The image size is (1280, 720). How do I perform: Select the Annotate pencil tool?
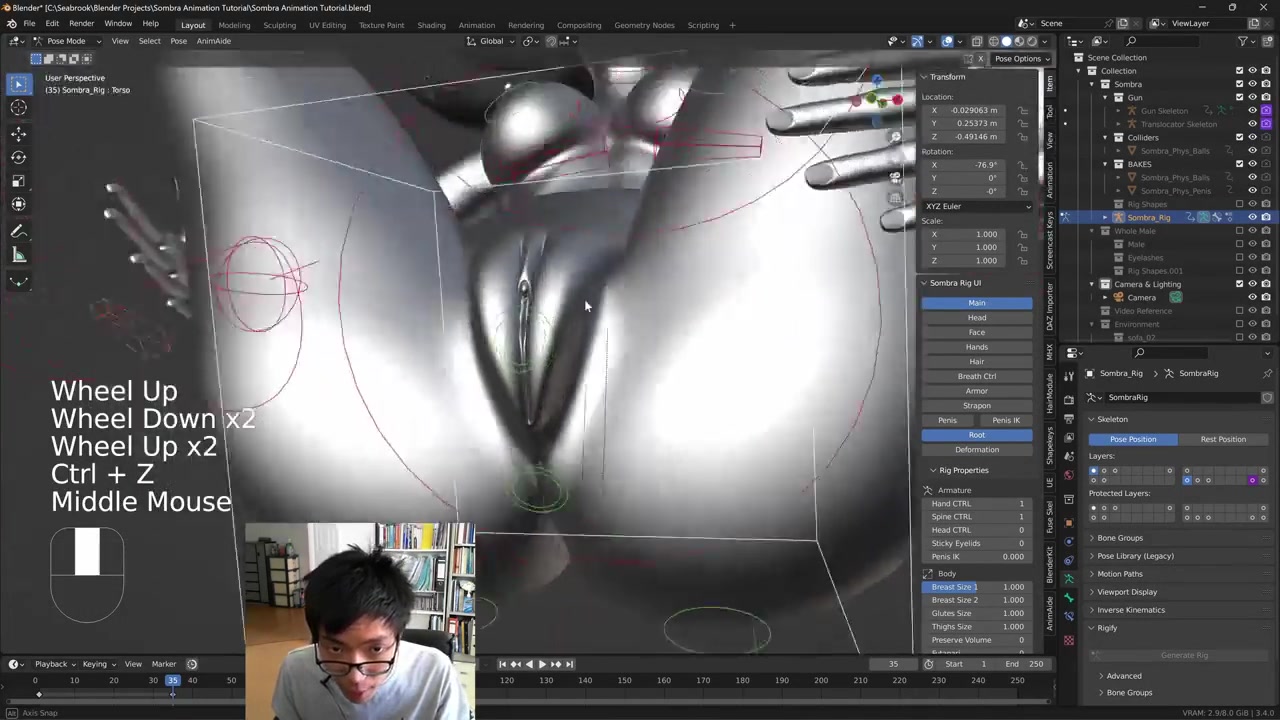tap(18, 231)
